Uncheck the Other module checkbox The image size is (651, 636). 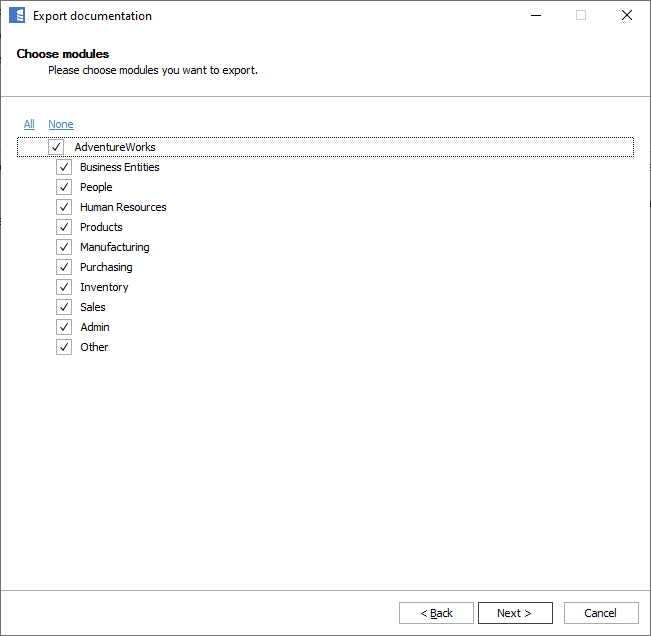tap(64, 347)
